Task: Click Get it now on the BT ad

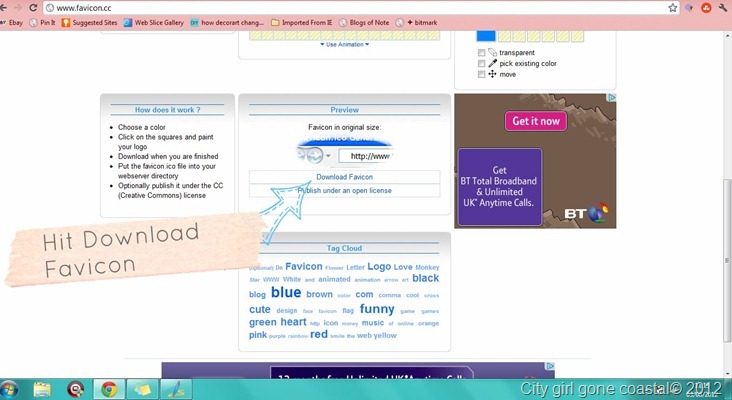Action: [536, 121]
